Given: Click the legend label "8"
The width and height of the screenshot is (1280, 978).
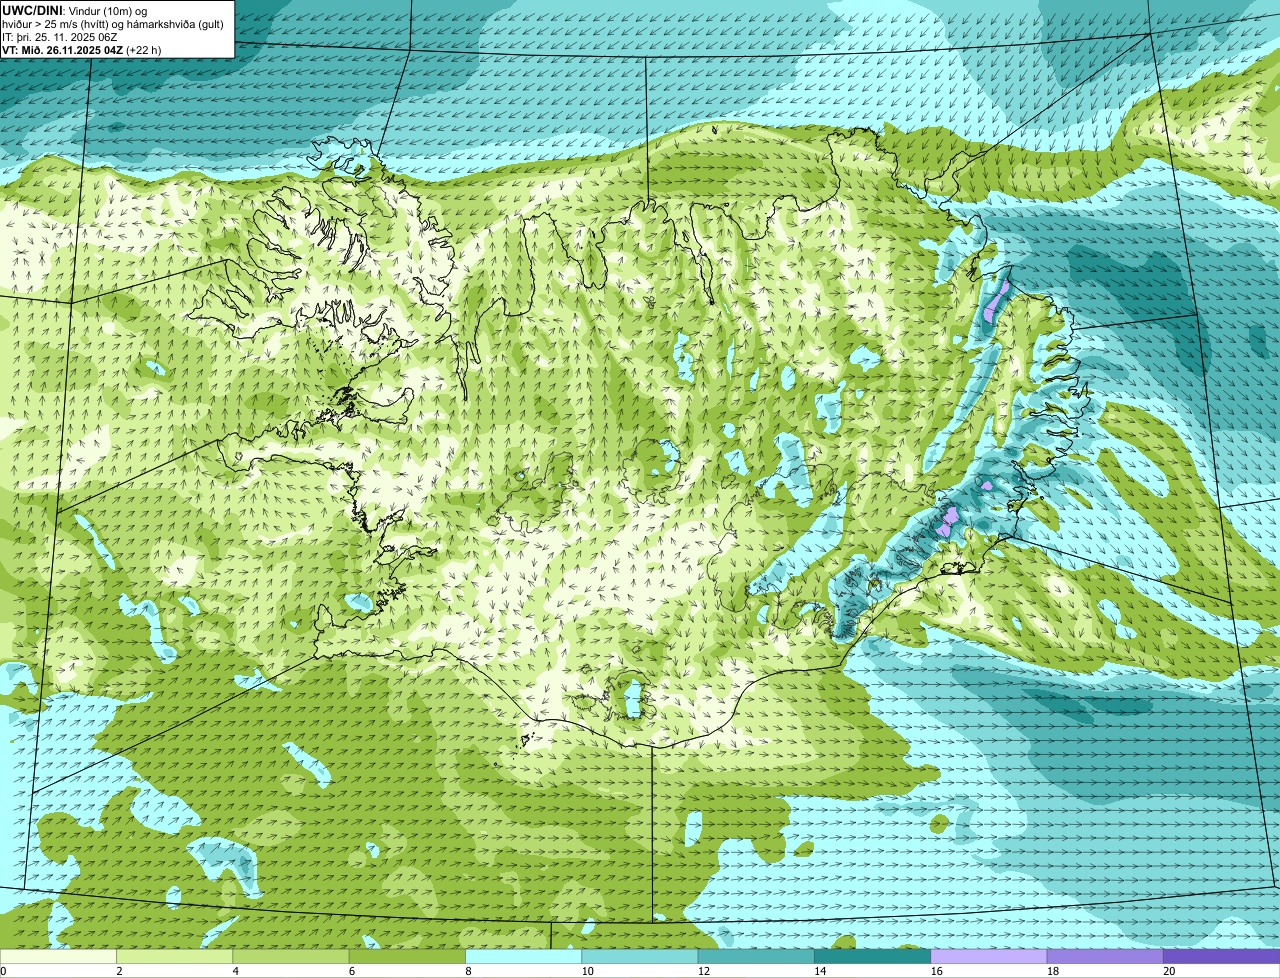Looking at the screenshot, I should (468, 971).
